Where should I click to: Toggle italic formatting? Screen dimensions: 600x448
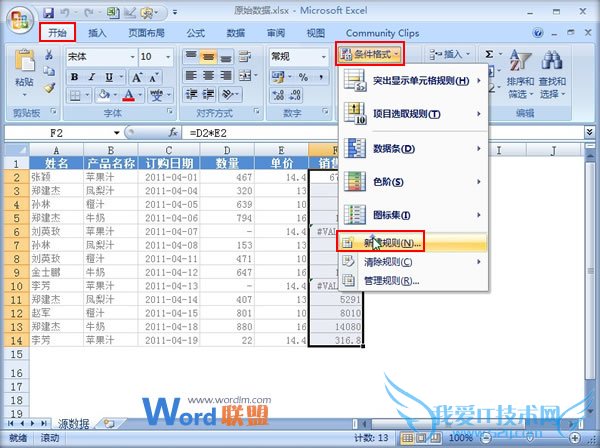pyautogui.click(x=92, y=77)
